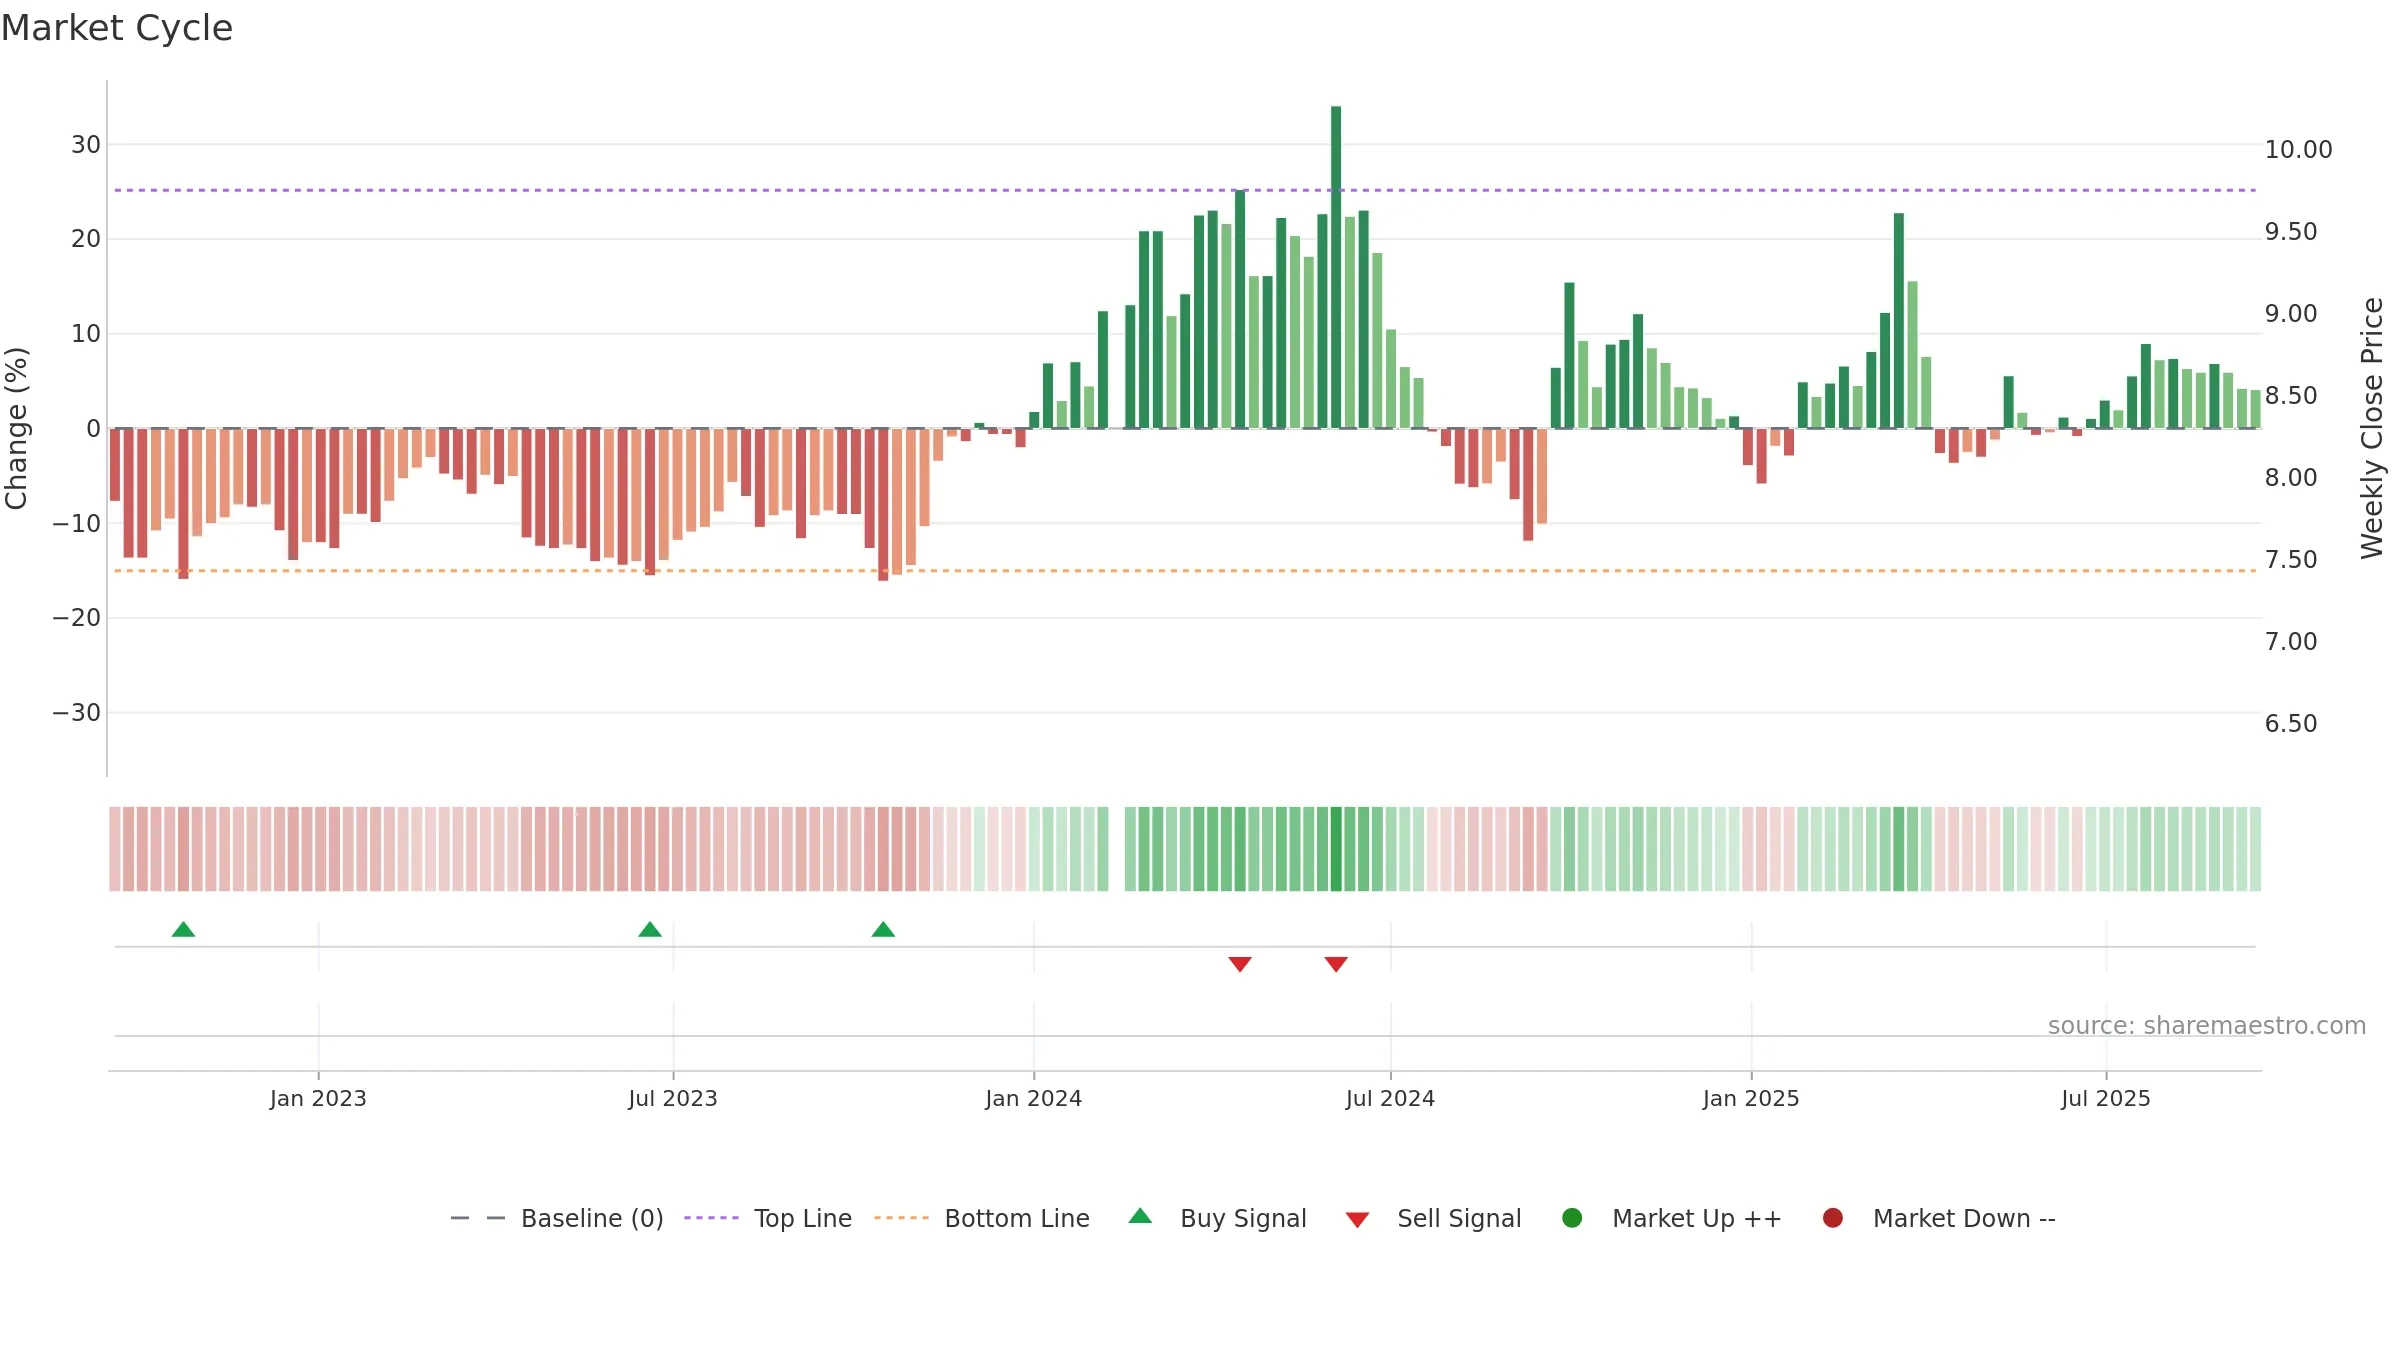Click the orange dotted line sample in the legend
The image size is (2400, 1350).
click(901, 1218)
